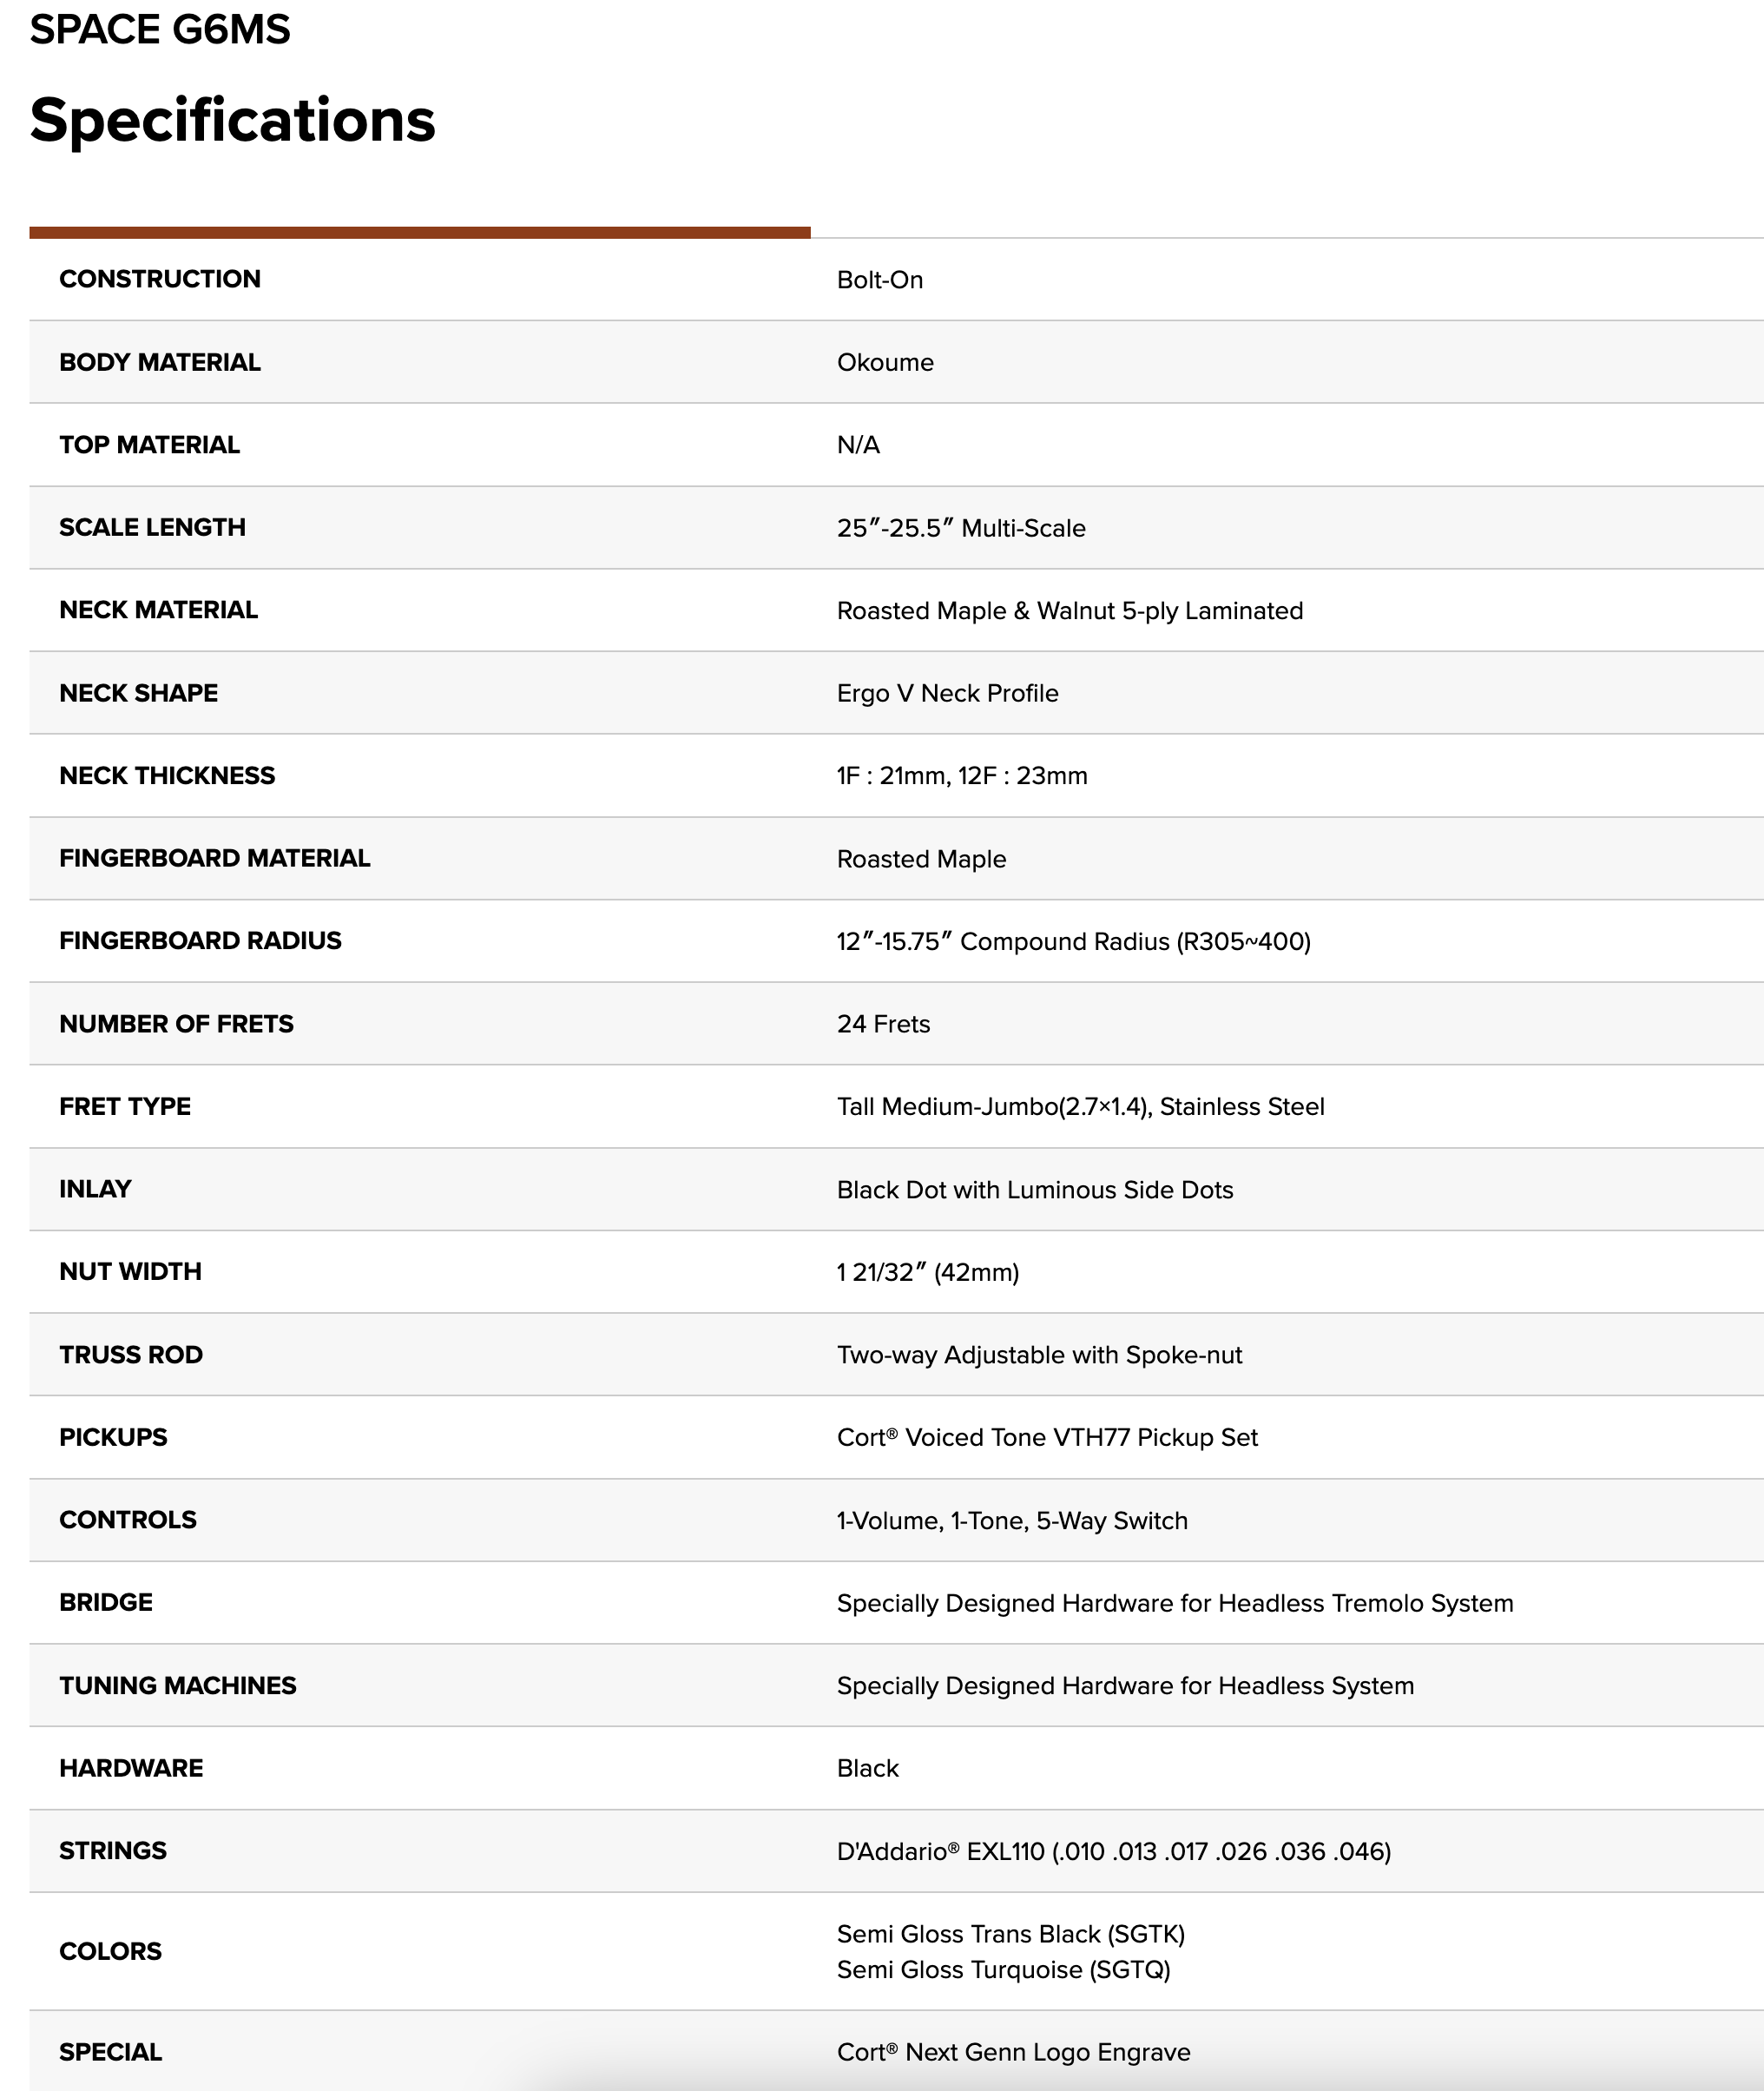Select the NECK THICKNESS label

coord(167,775)
